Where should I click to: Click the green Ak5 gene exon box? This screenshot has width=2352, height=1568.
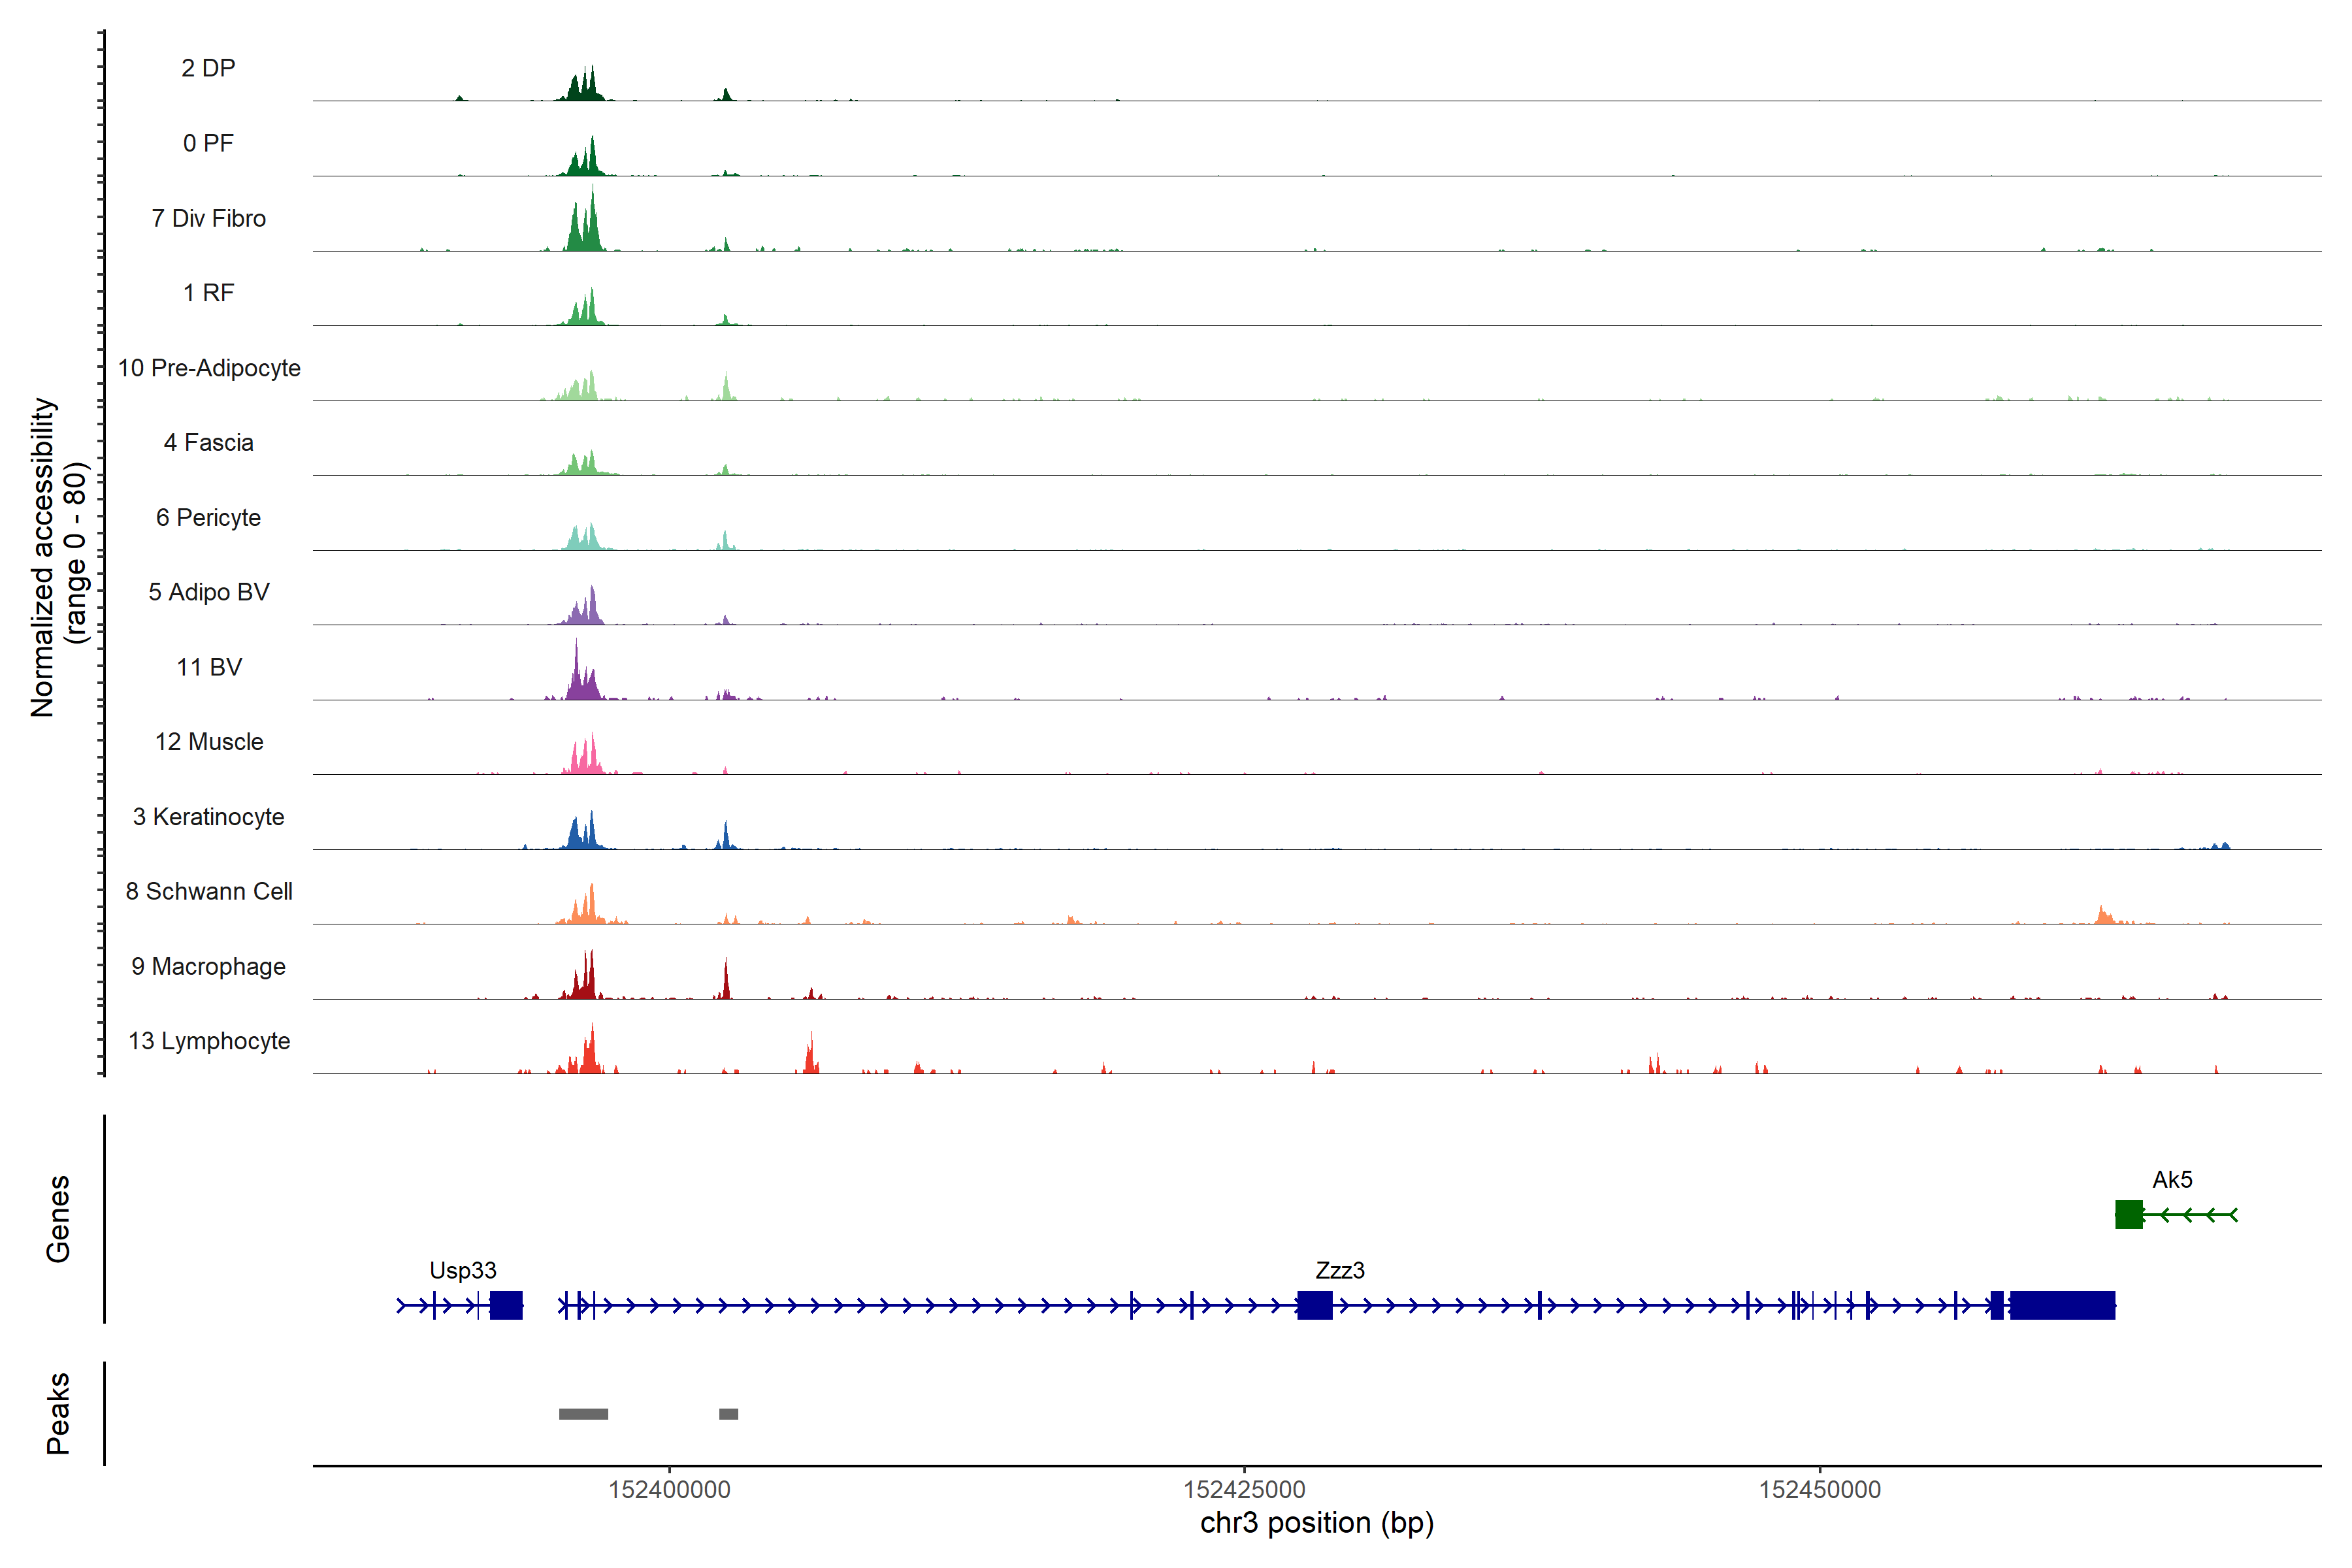[2128, 1214]
